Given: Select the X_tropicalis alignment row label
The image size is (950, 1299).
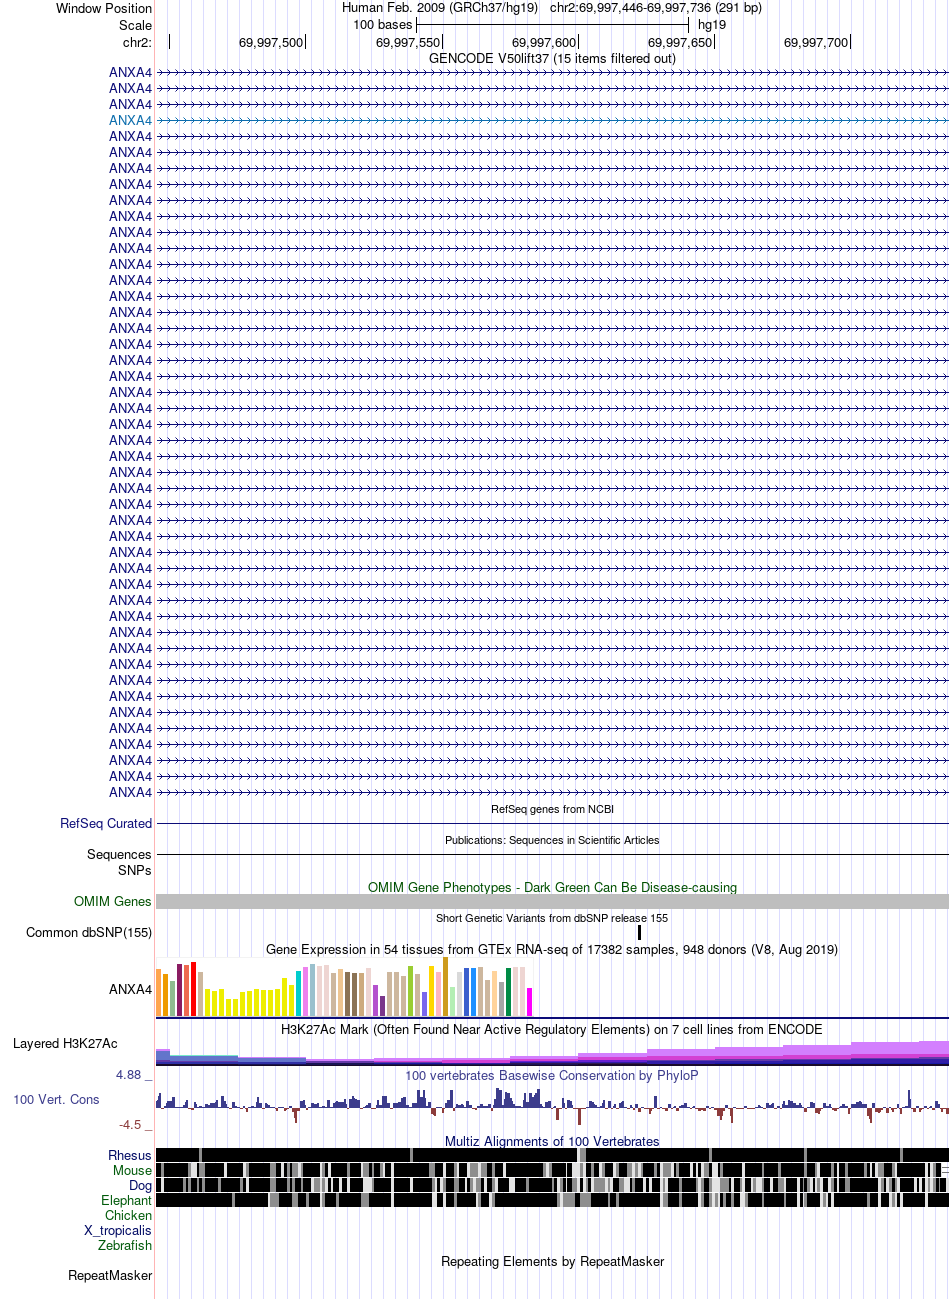Looking at the screenshot, I should [x=118, y=1231].
